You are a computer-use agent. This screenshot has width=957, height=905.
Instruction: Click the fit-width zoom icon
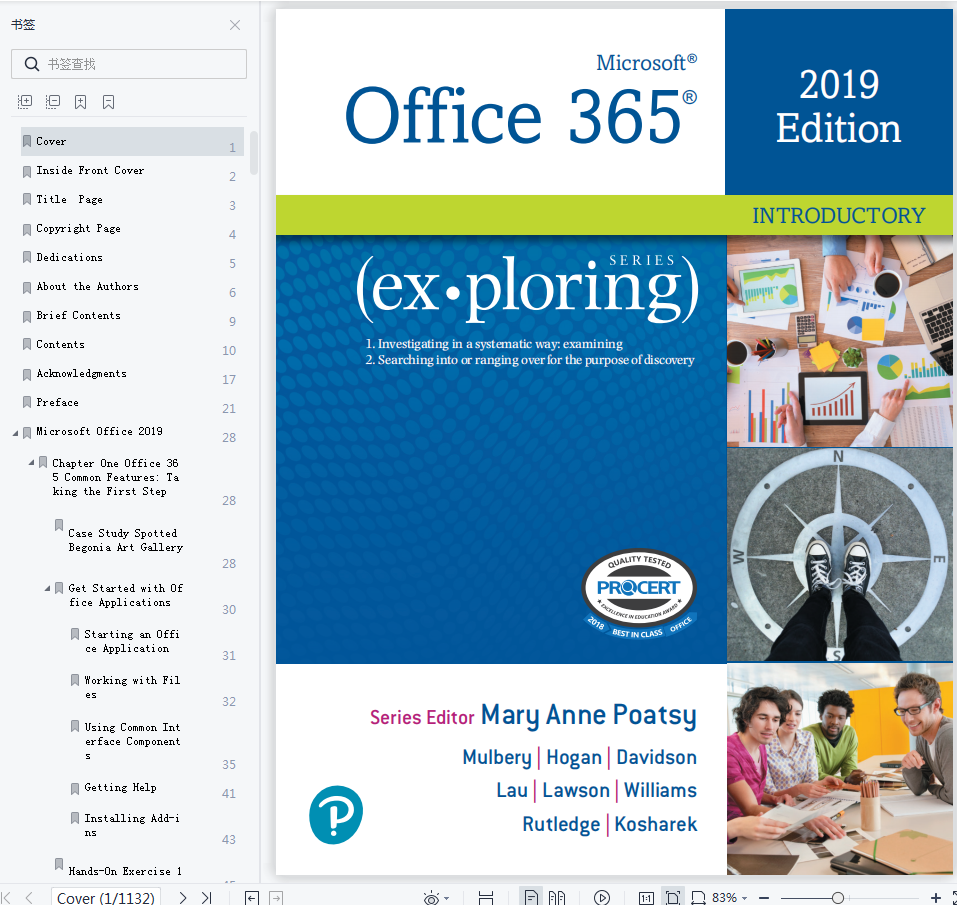698,897
